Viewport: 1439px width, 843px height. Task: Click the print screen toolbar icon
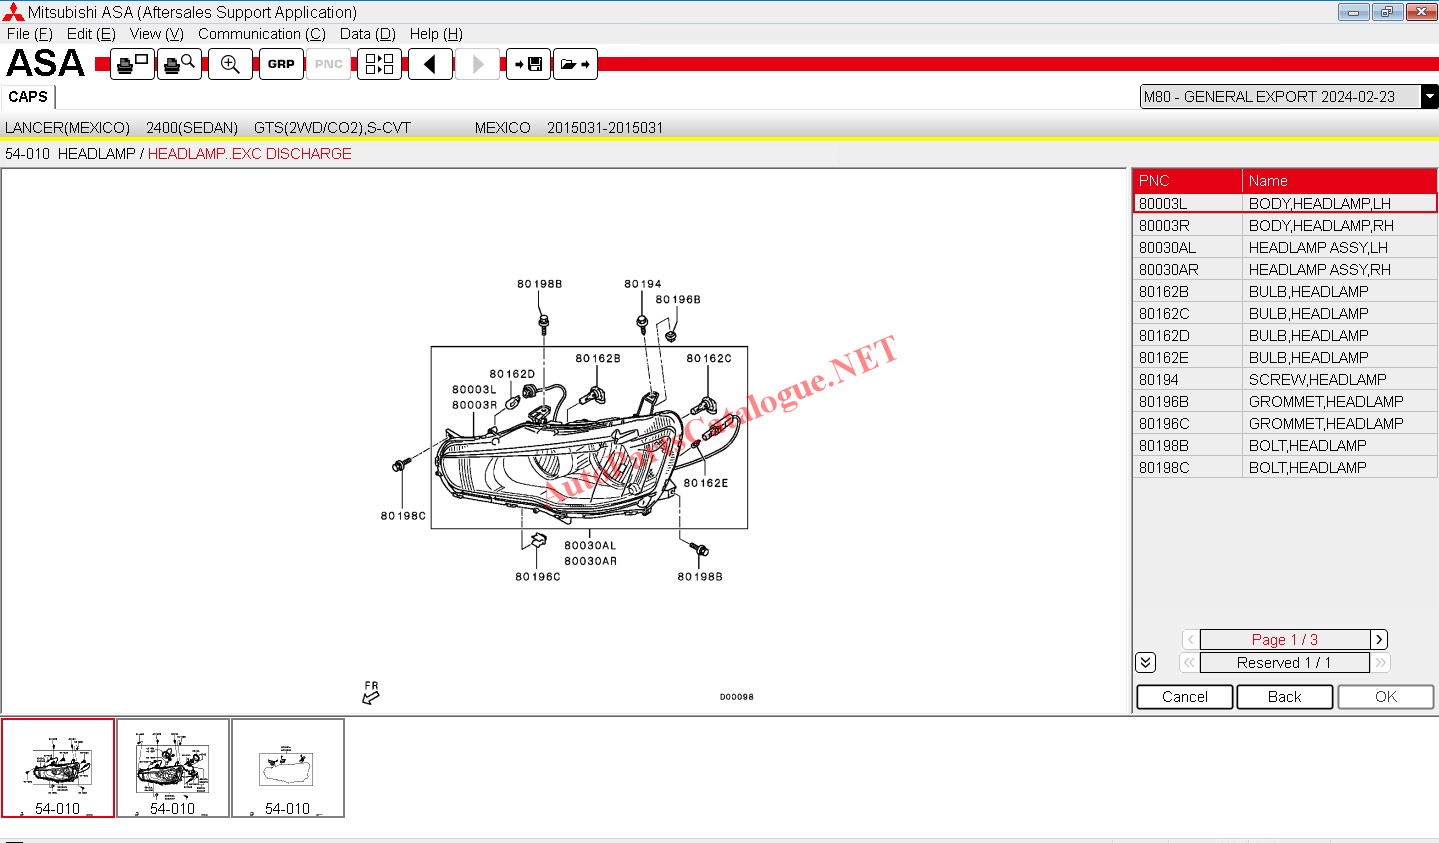click(133, 64)
